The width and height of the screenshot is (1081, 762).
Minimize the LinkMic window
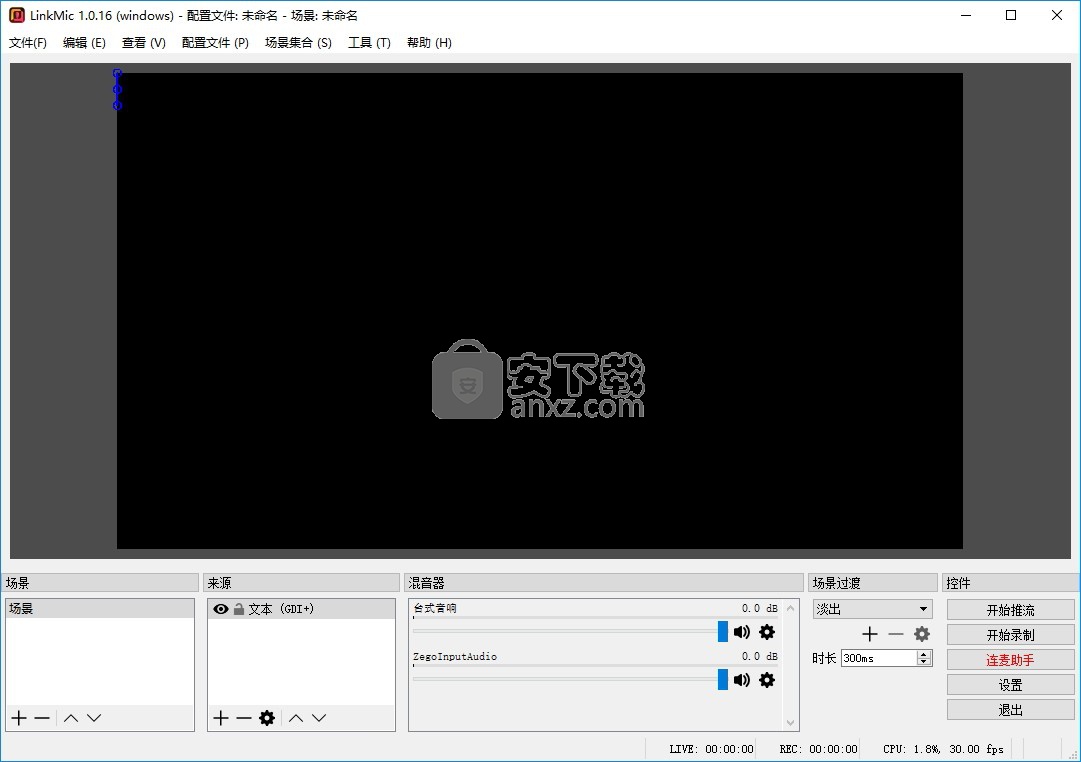coord(966,15)
